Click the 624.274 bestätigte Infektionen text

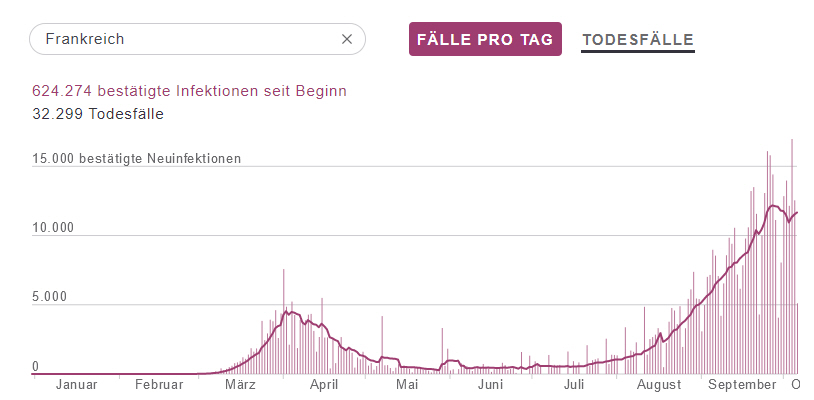[x=189, y=91]
